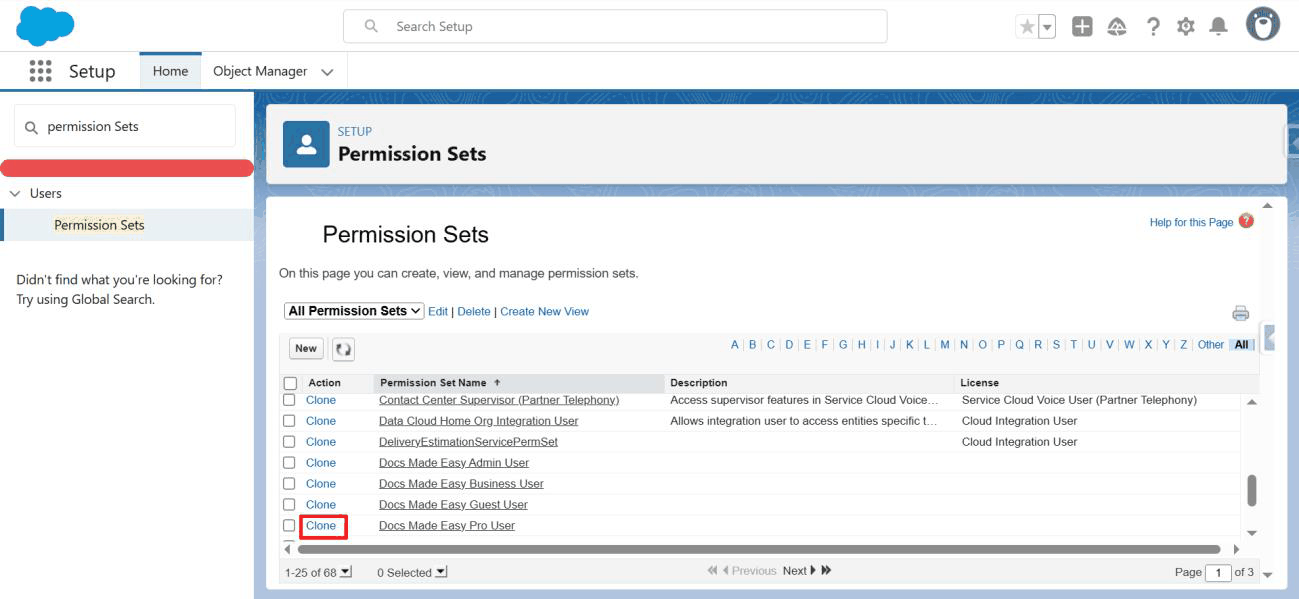1299x599 pixels.
Task: Filter list by Other
Action: click(1211, 345)
